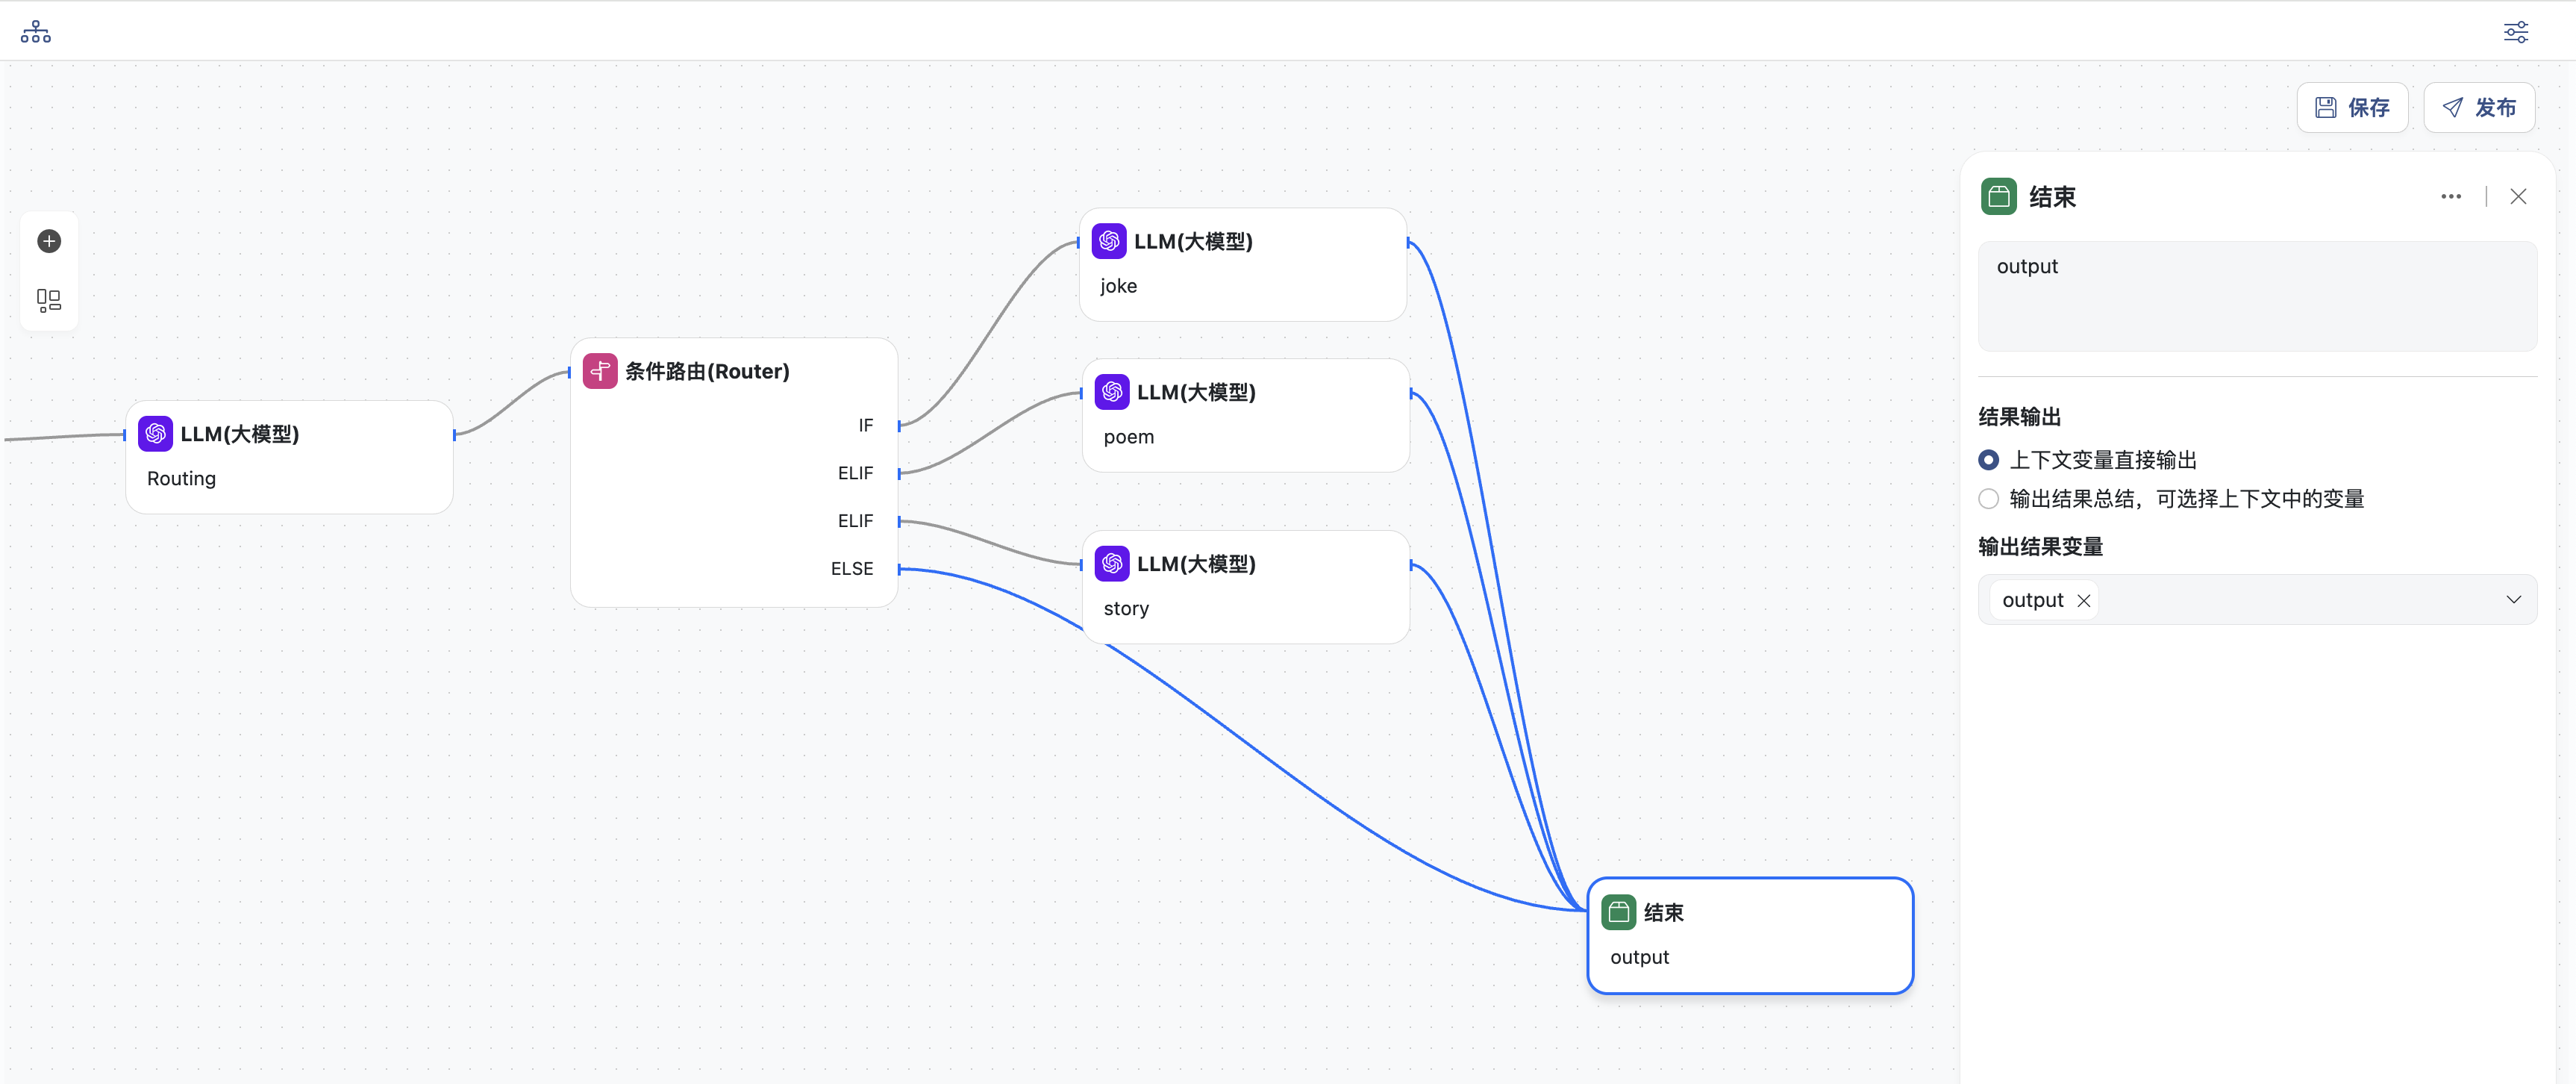Viewport: 2576px width, 1084px height.
Task: Click the 保存 save button
Action: pos(2352,108)
